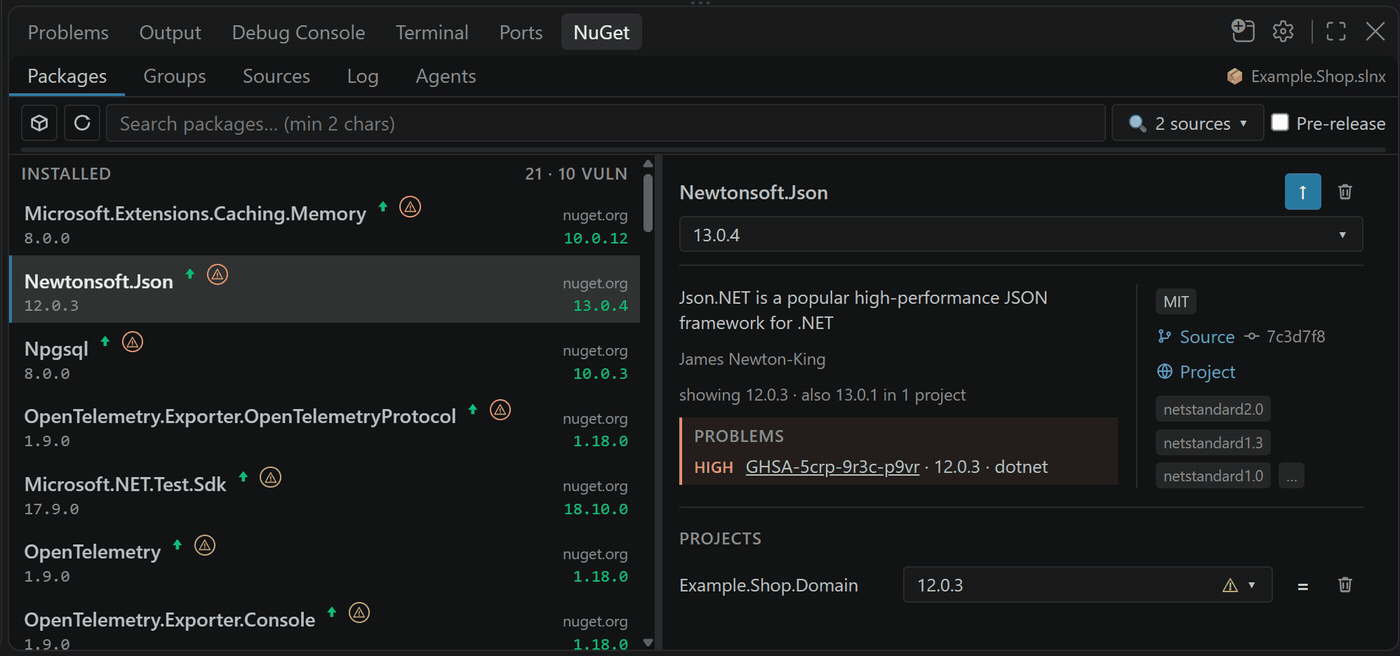Click green update arrow on Microsoft.NET.Test.Sdk
This screenshot has height=656, width=1400.
point(243,478)
